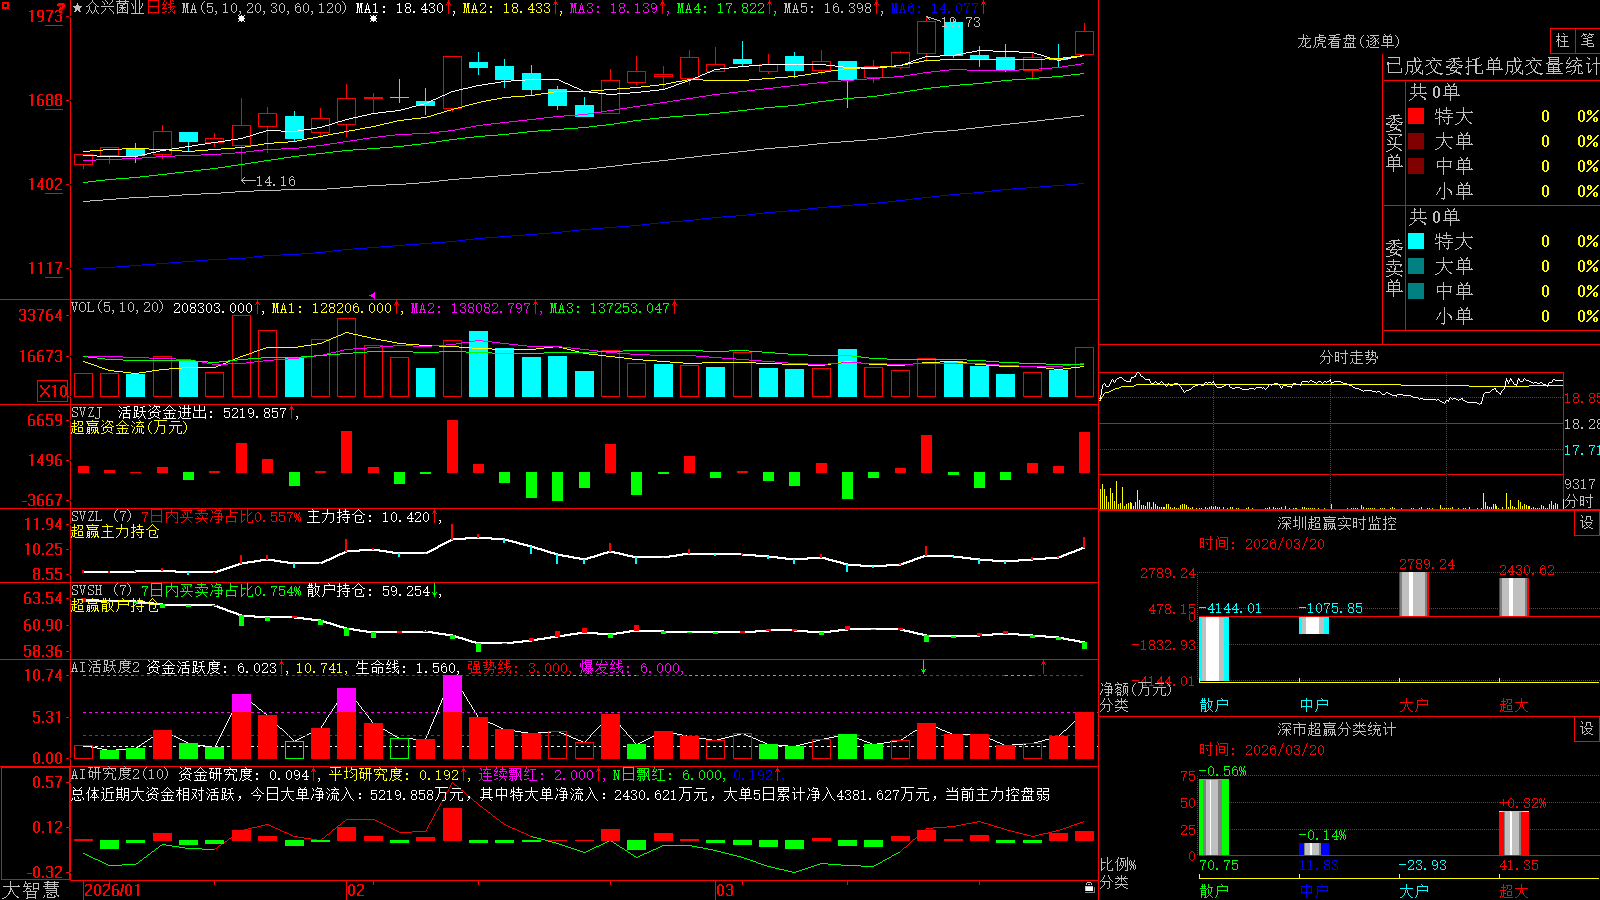The width and height of the screenshot is (1600, 900).
Task: Click the lock icon on the time axis
Action: tap(1090, 887)
